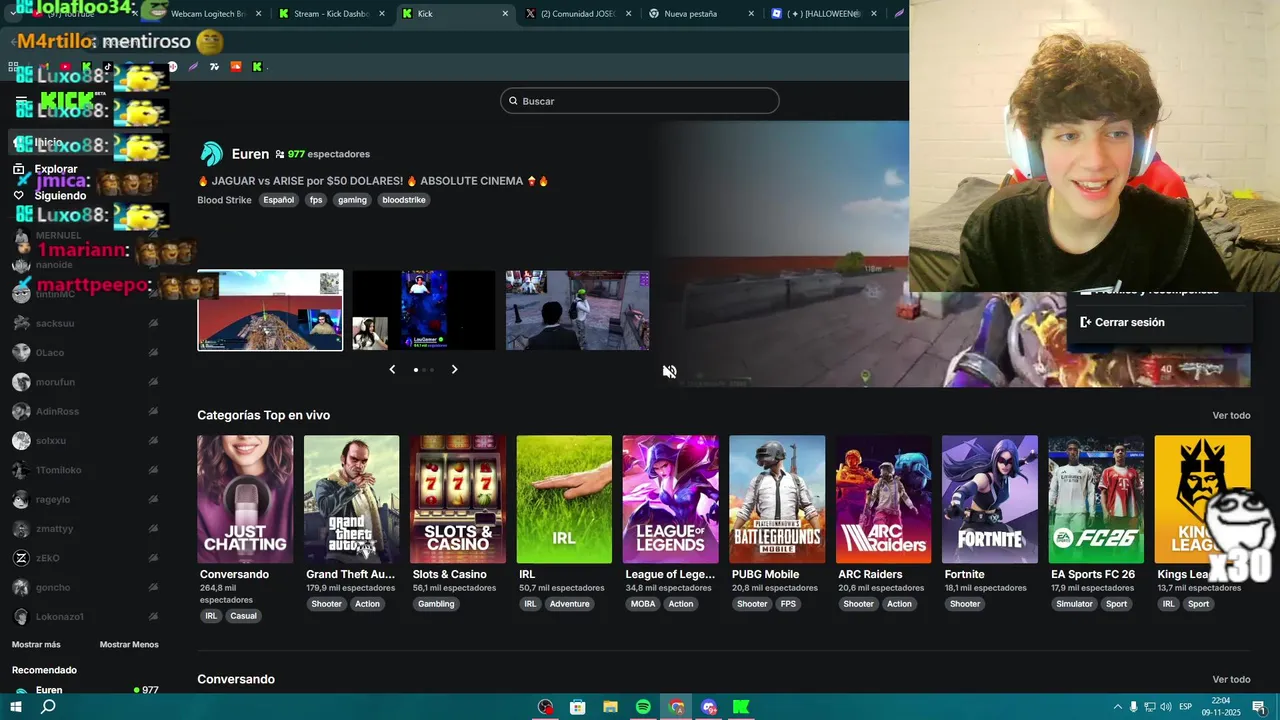The height and width of the screenshot is (720, 1280).
Task: Open the PUBG Mobile category card
Action: (777, 499)
